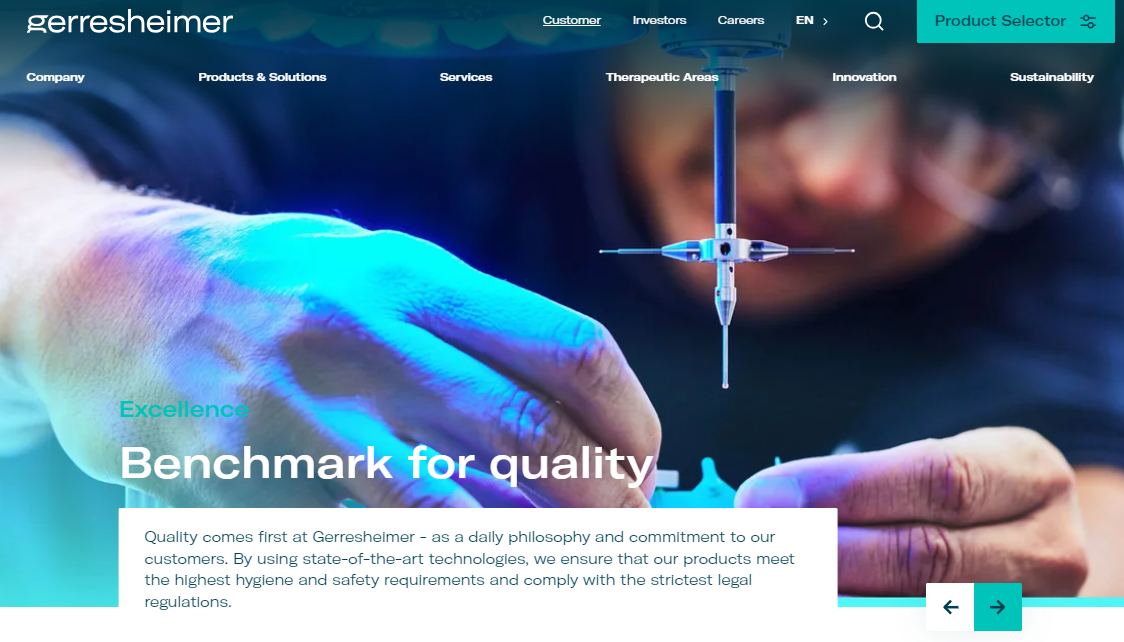Image resolution: width=1124 pixels, height=642 pixels.
Task: Click the Product Selector button
Action: click(x=1016, y=21)
